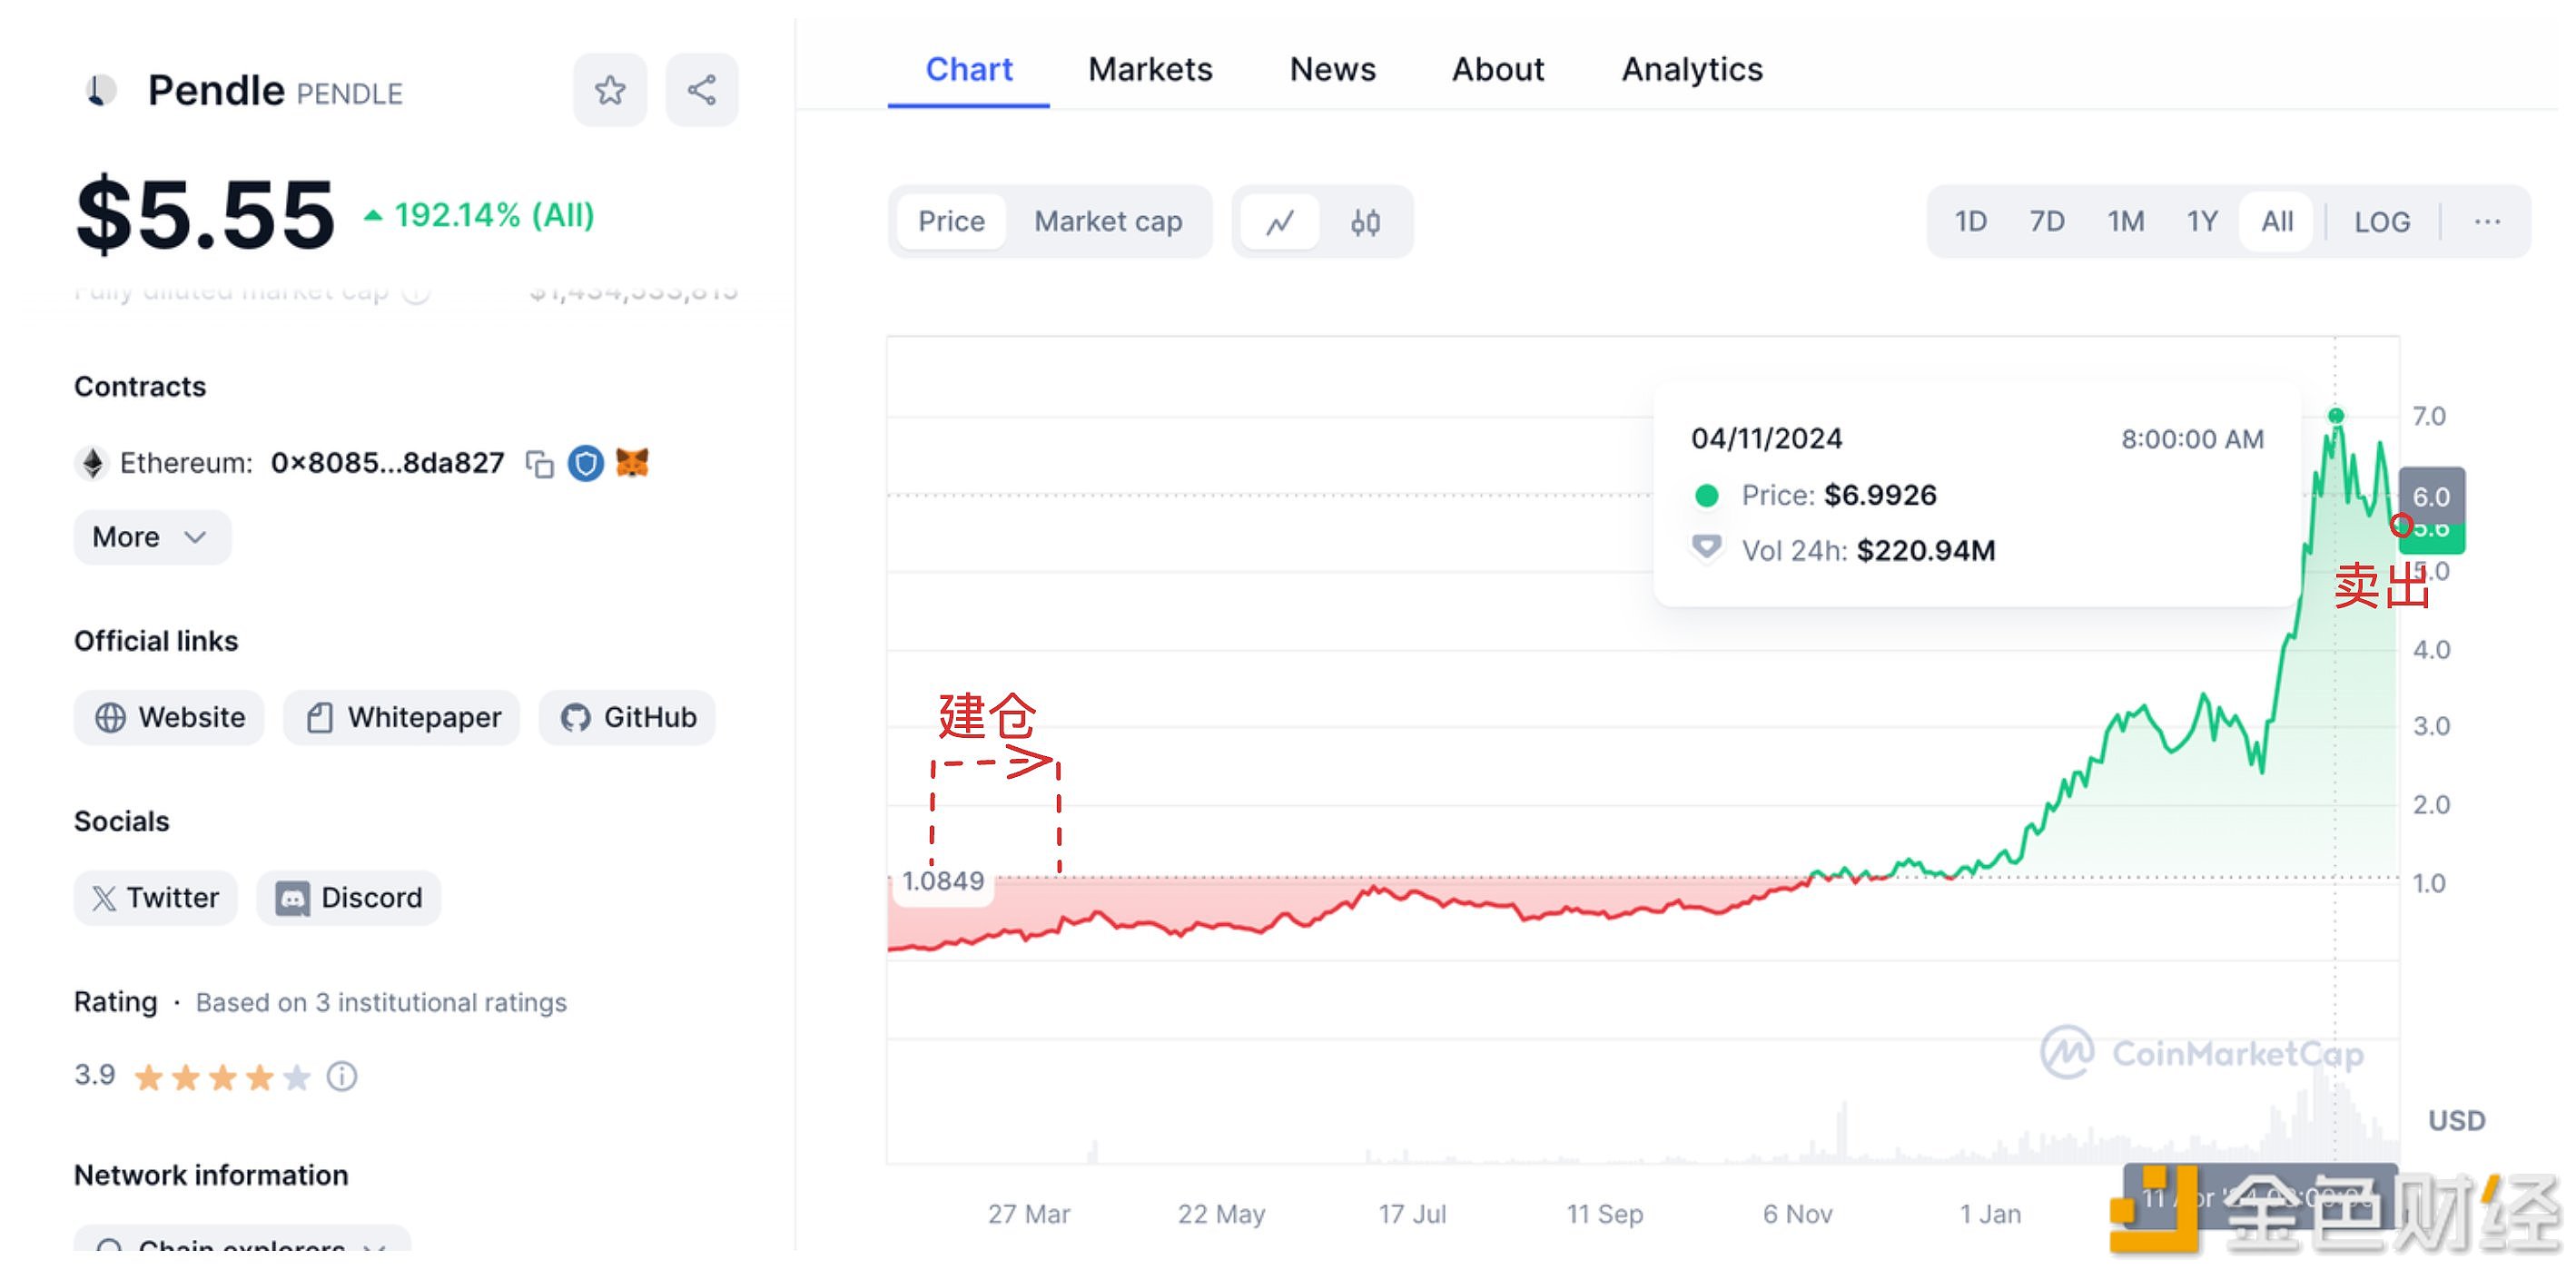The height and width of the screenshot is (1269, 2576).
Task: Select the 1Y time range
Action: click(2201, 222)
